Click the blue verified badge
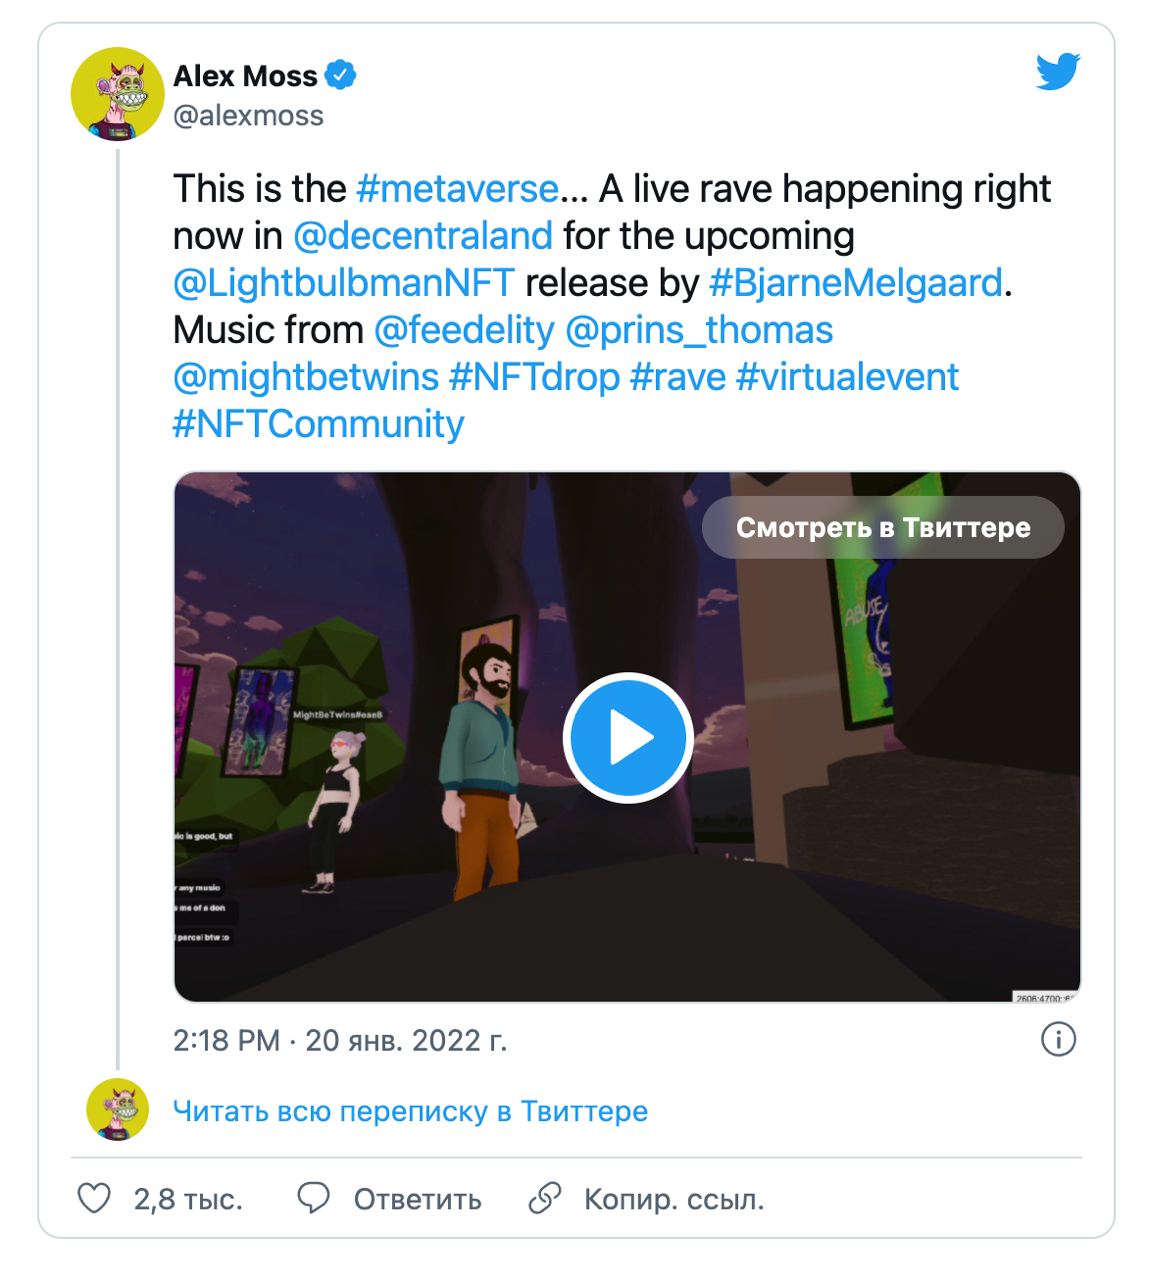 (x=341, y=75)
